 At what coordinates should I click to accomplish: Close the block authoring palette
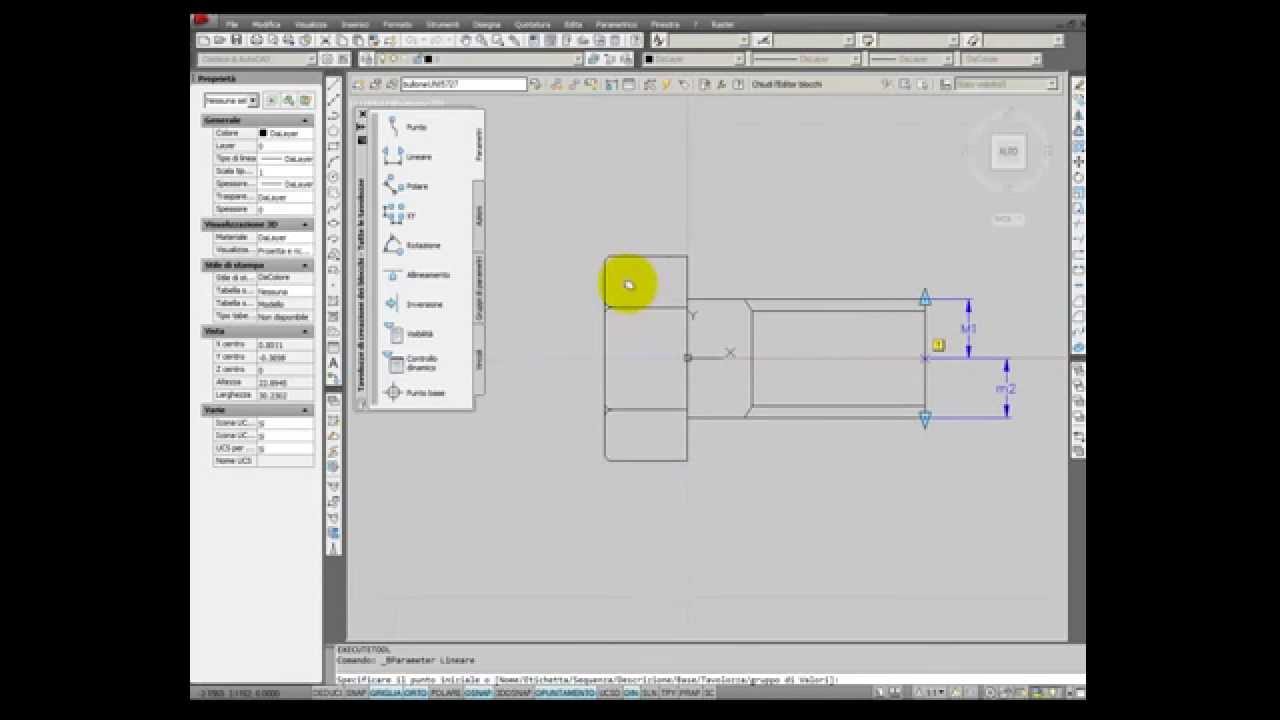(x=362, y=114)
